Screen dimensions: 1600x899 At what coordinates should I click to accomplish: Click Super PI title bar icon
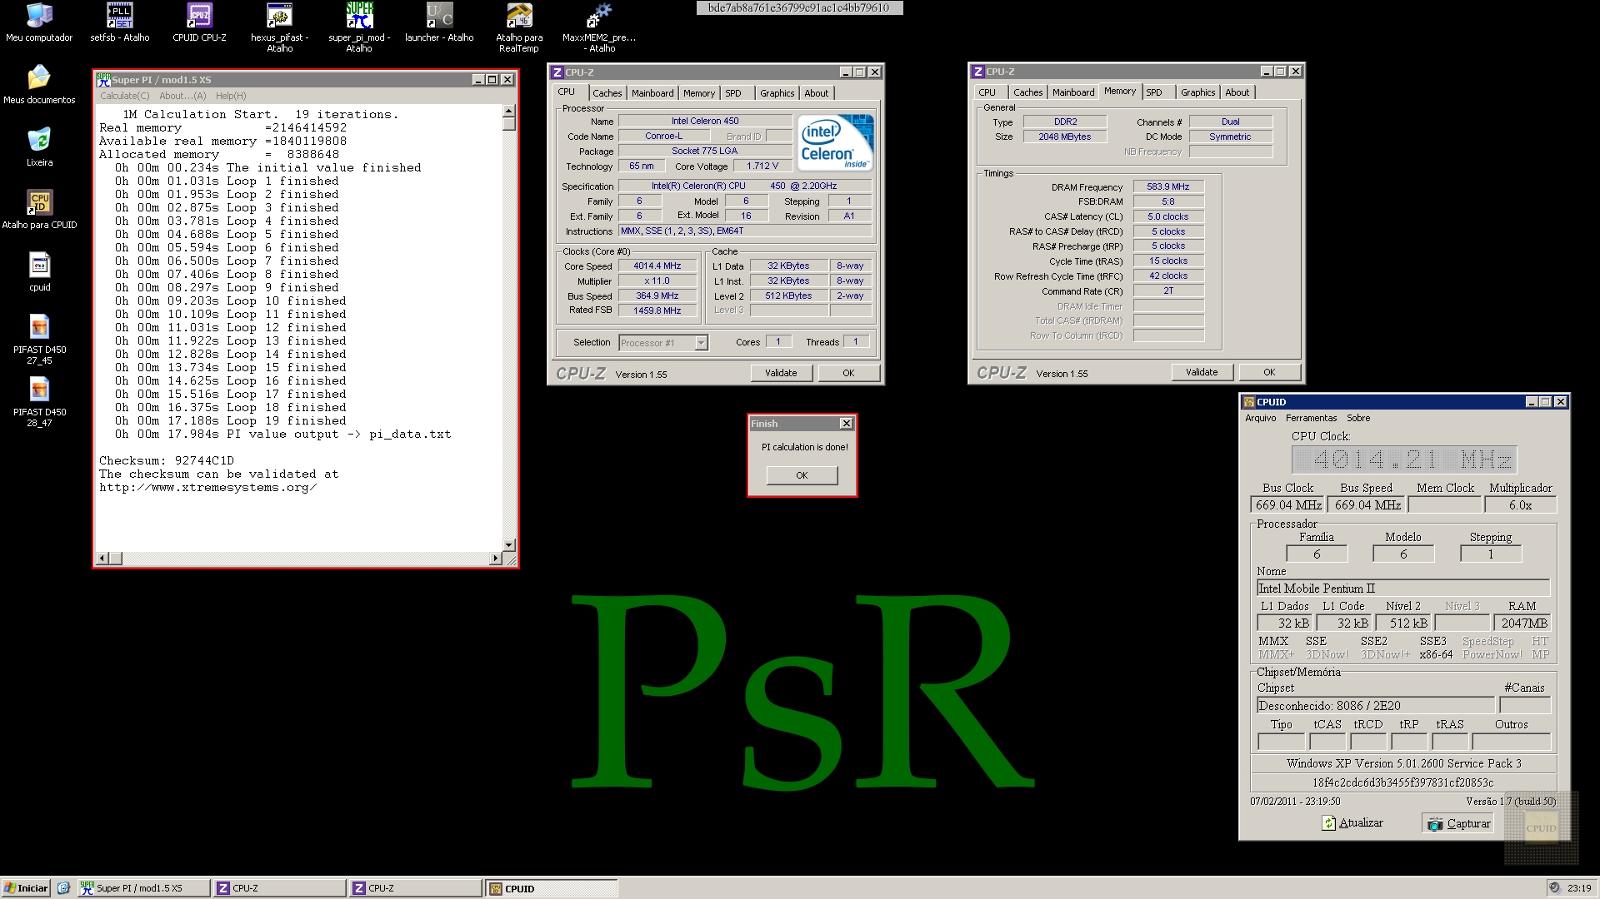[x=103, y=80]
